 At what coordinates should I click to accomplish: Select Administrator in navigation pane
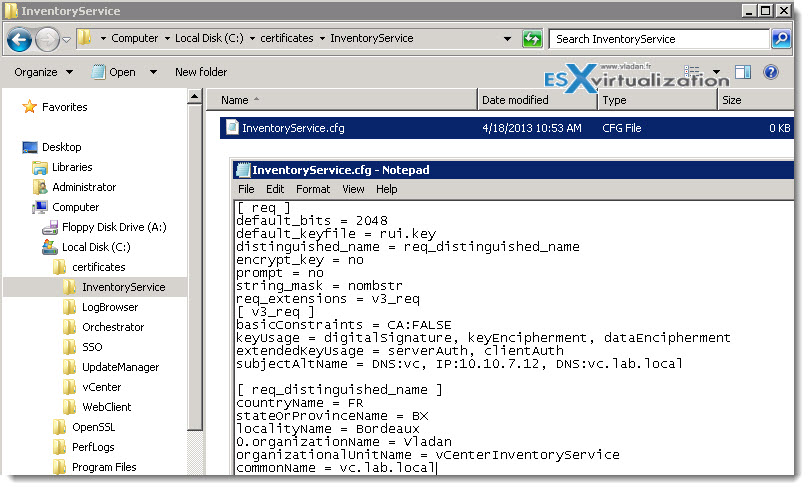click(84, 187)
